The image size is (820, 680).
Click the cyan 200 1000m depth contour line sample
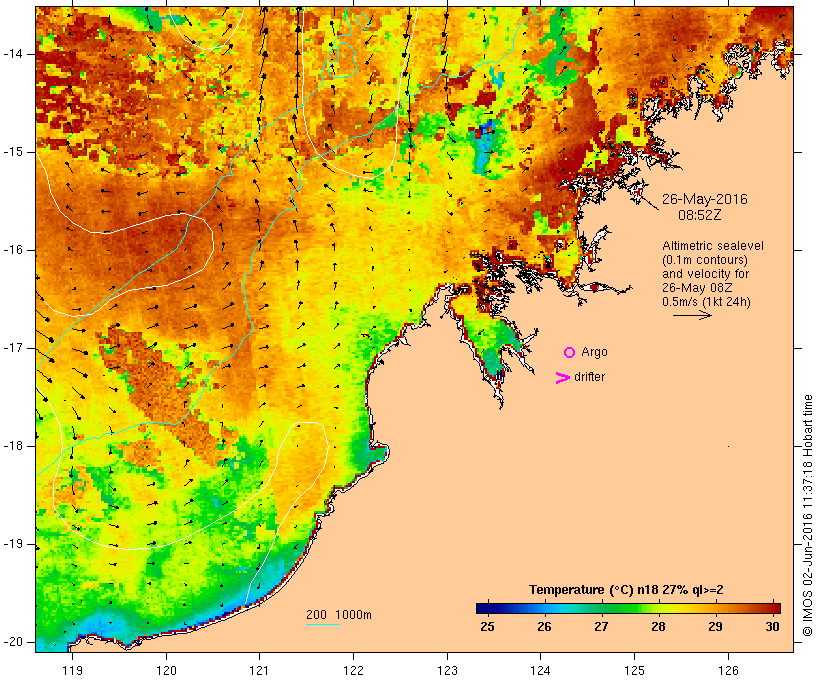click(323, 624)
